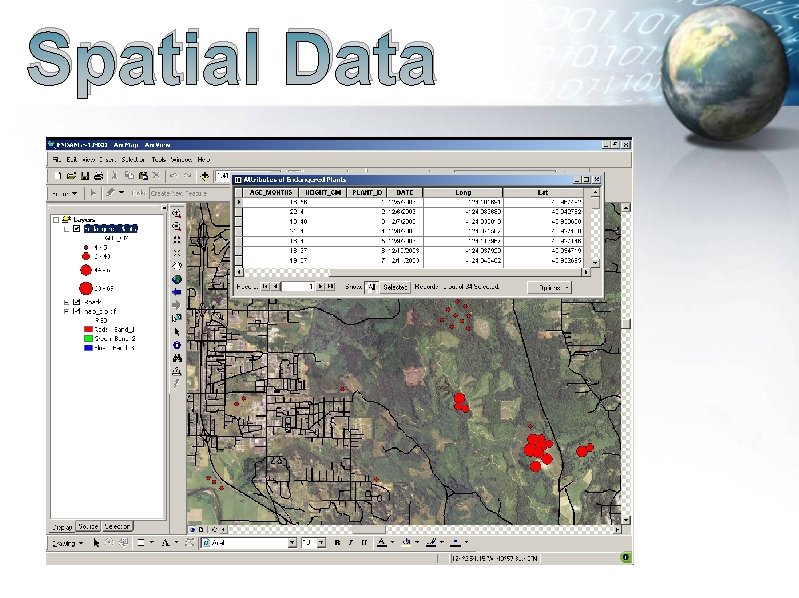Viewport: 799px width, 598px height.
Task: Click the attribute table horizontal scrollbar
Action: [413, 273]
